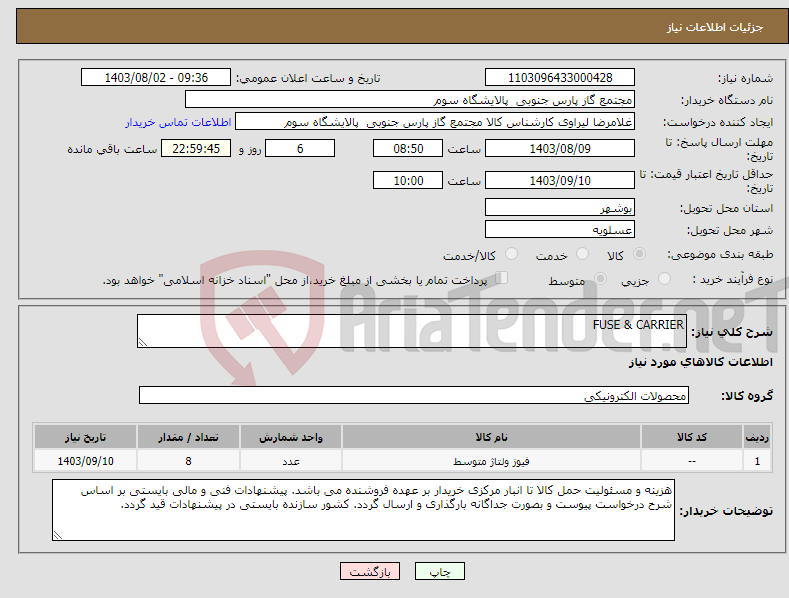Click the واحد شمارش column header
The width and height of the screenshot is (789, 598).
pos(291,437)
